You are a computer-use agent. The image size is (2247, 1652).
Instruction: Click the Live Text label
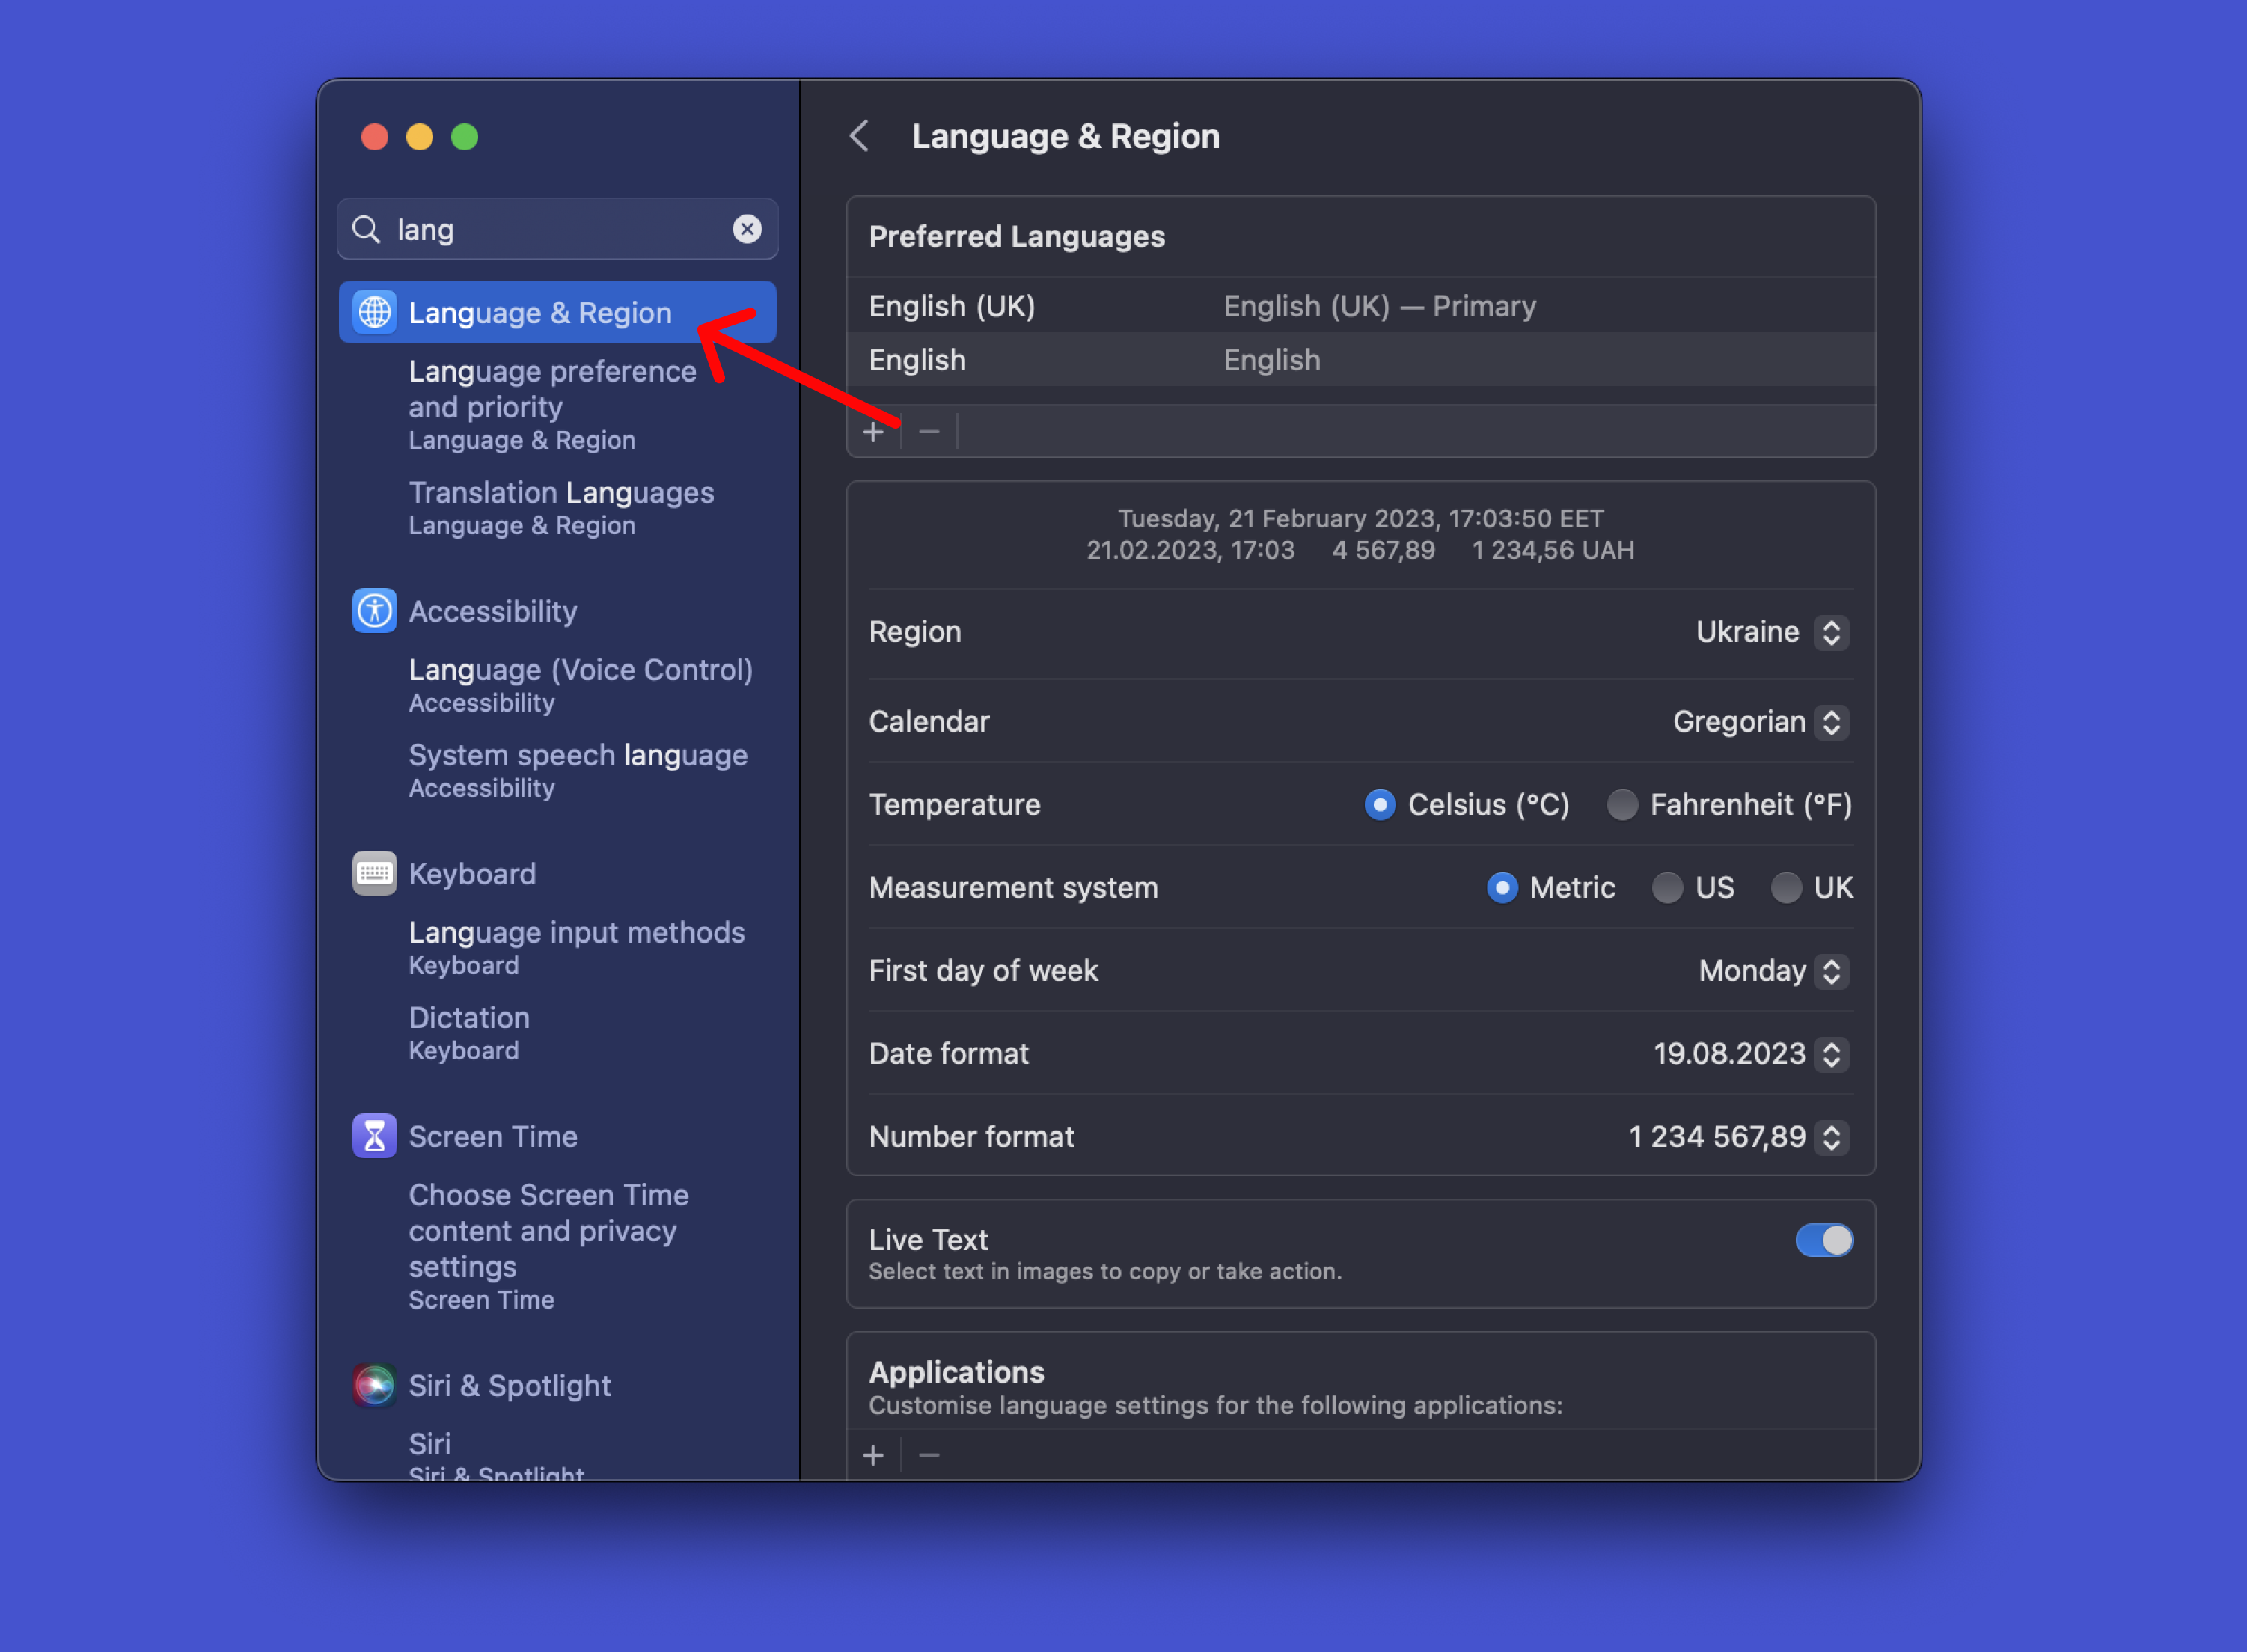(928, 1239)
